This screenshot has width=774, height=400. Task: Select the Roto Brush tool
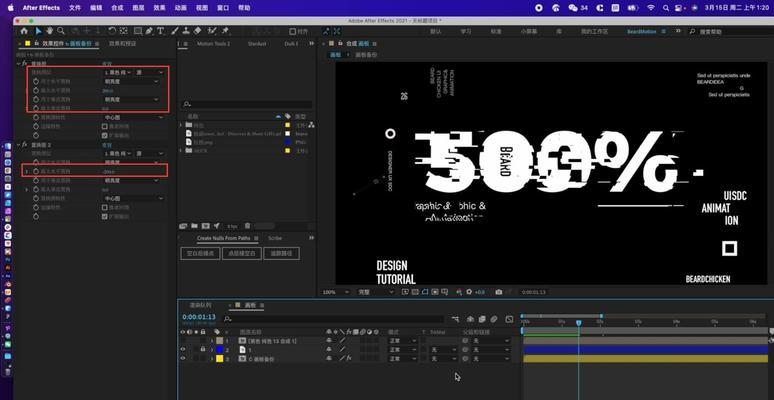(212, 31)
